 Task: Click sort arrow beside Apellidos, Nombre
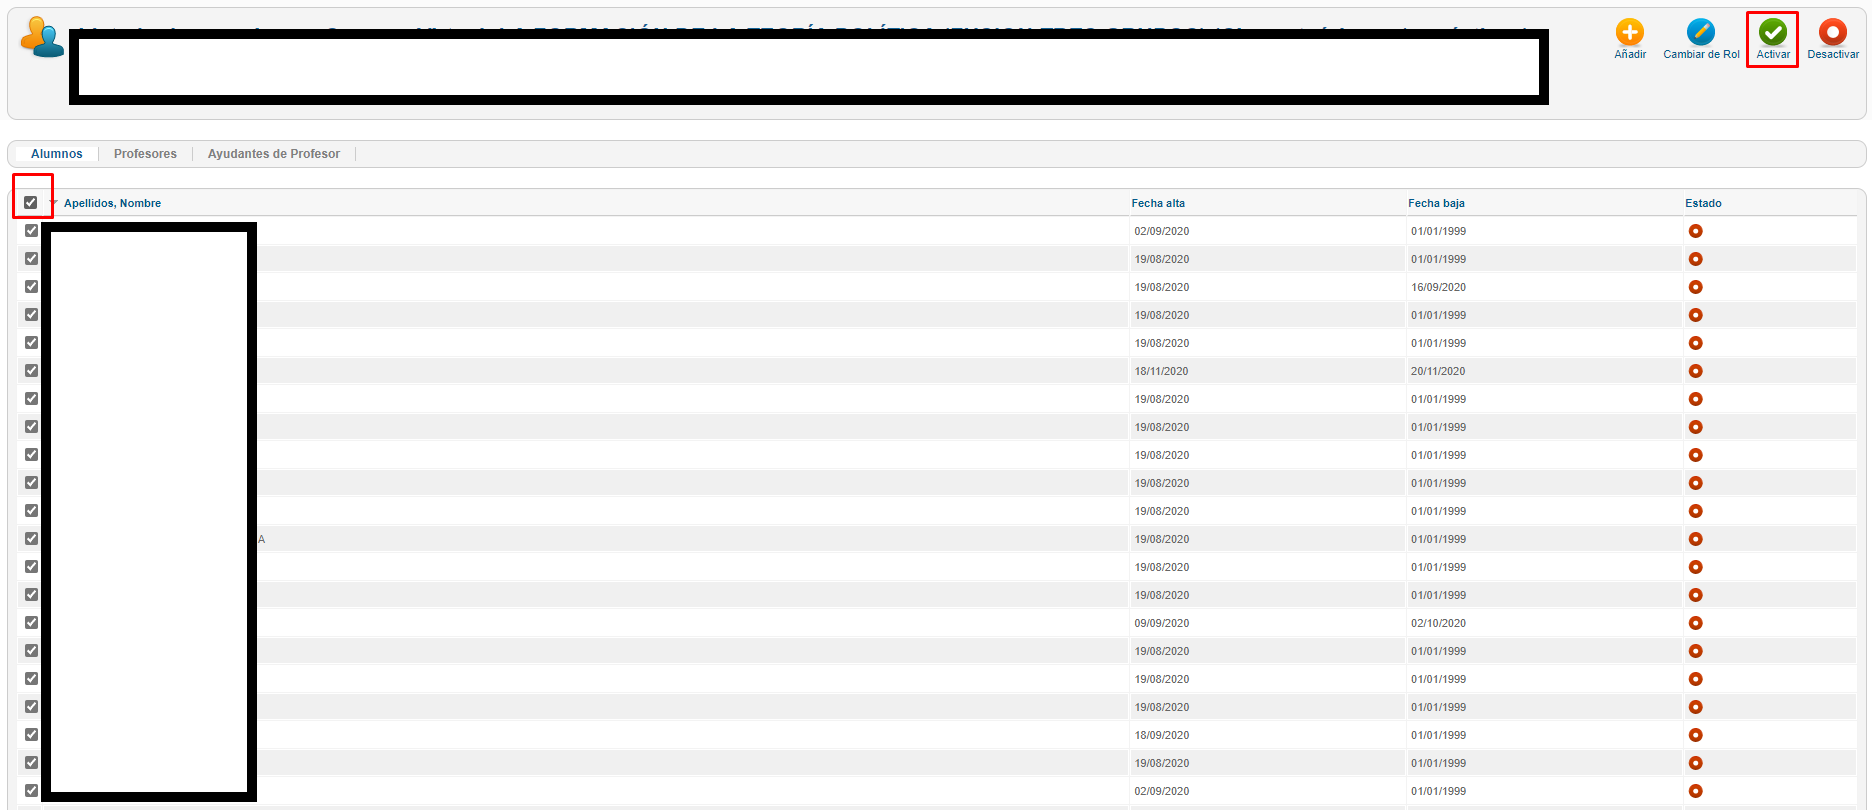54,203
